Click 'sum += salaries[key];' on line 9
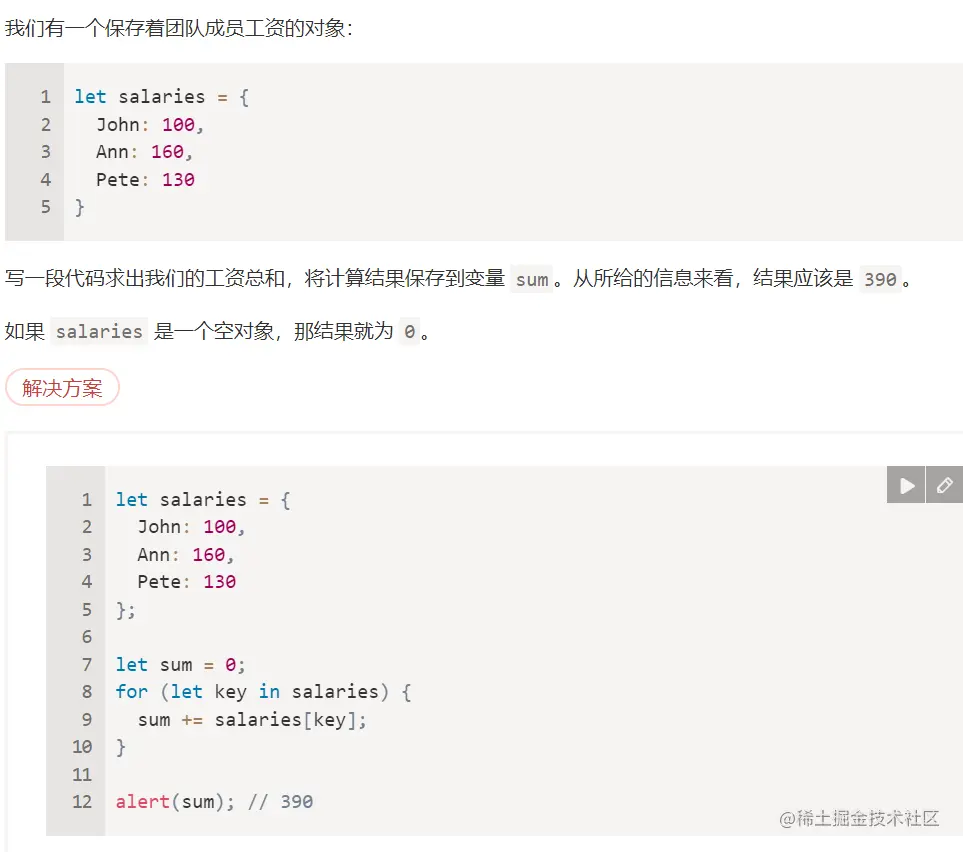 pyautogui.click(x=252, y=720)
